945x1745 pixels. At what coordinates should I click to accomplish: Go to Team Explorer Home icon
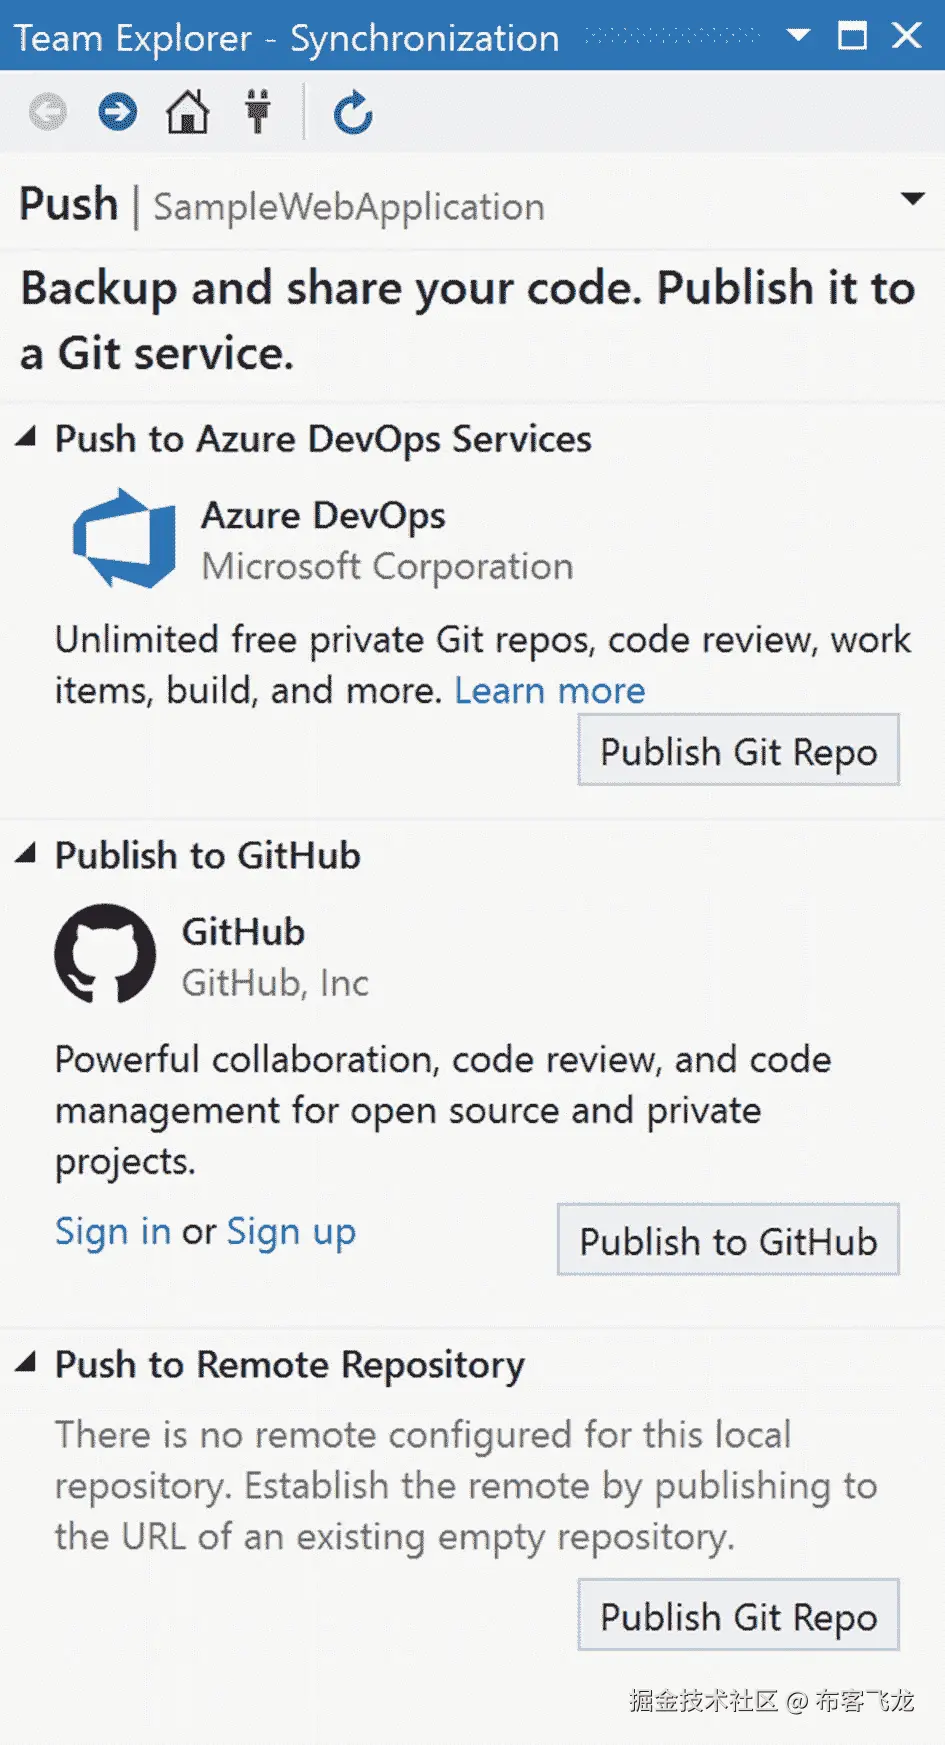pyautogui.click(x=187, y=112)
